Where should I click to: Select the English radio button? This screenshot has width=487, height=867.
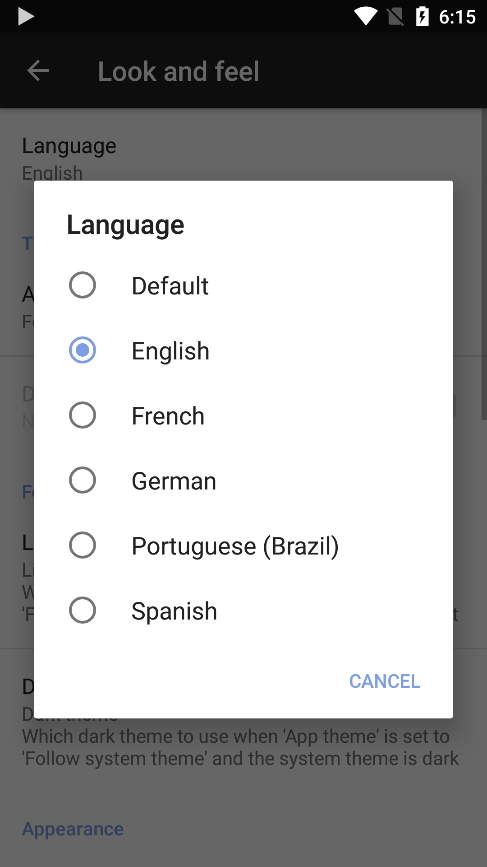pyautogui.click(x=82, y=351)
